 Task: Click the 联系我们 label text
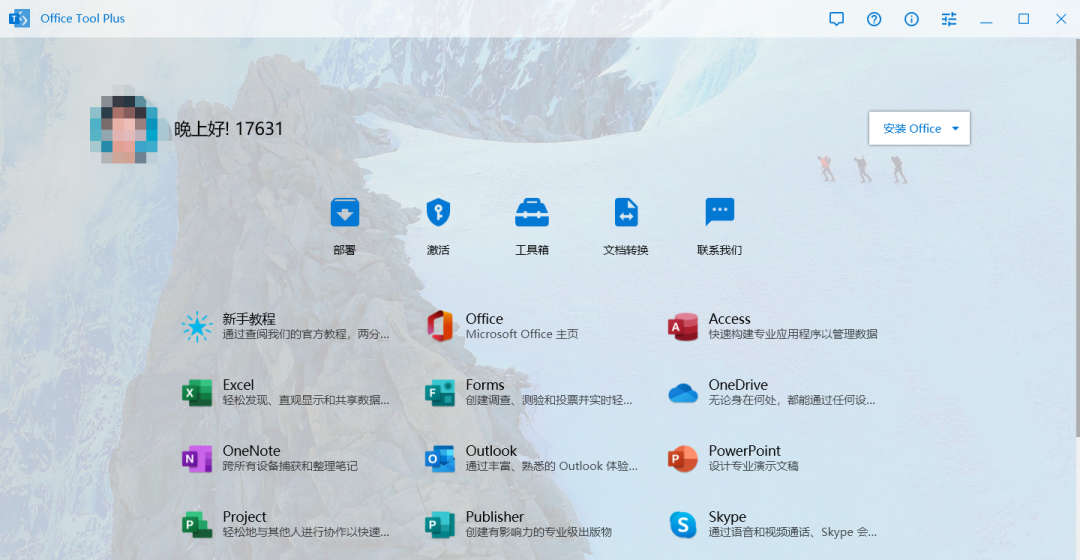click(x=720, y=250)
